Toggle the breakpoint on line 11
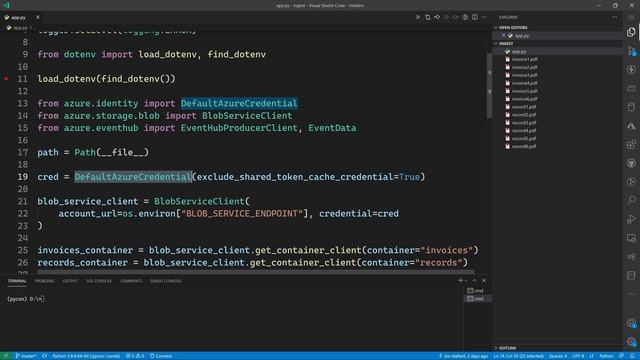 7,79
